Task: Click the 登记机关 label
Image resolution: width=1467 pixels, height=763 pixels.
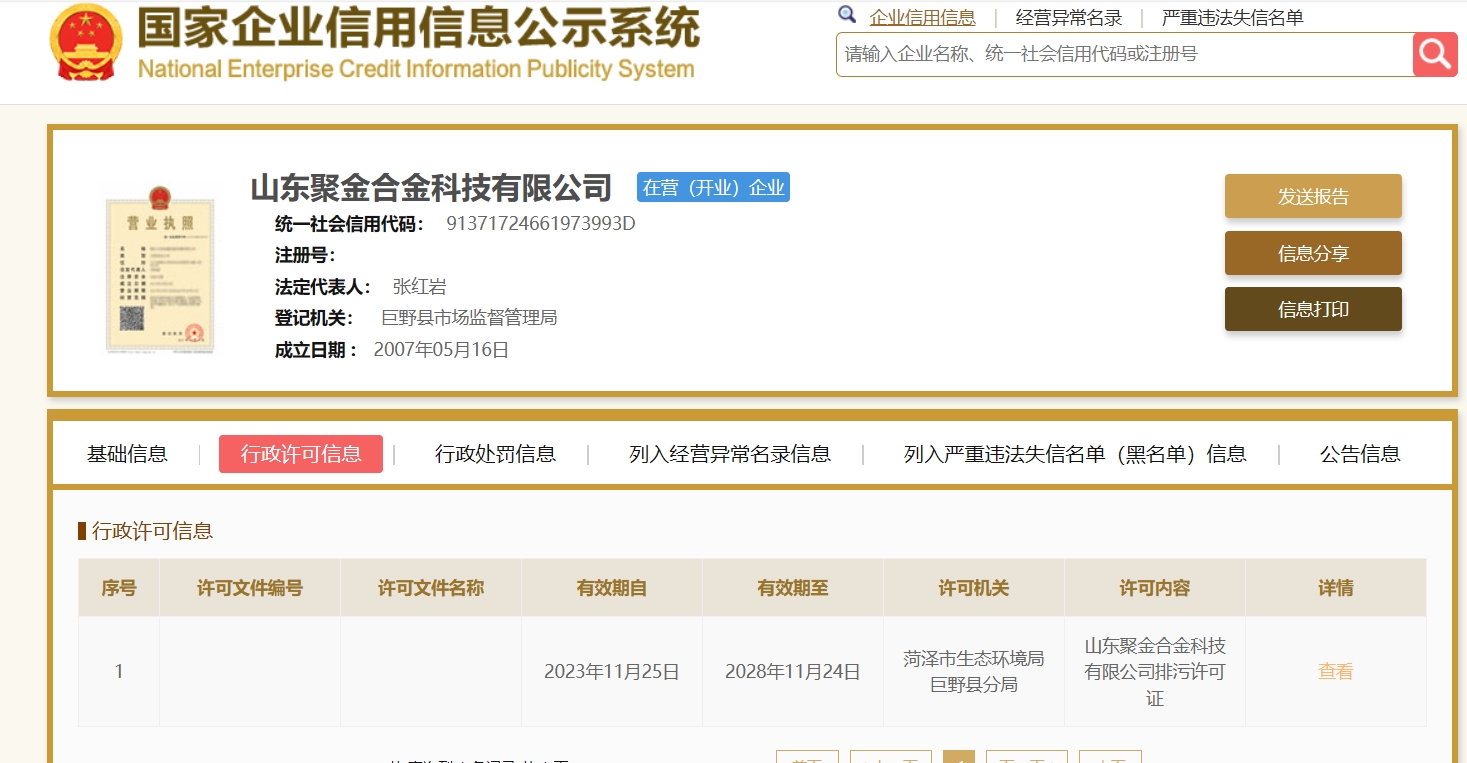Action: pos(314,318)
